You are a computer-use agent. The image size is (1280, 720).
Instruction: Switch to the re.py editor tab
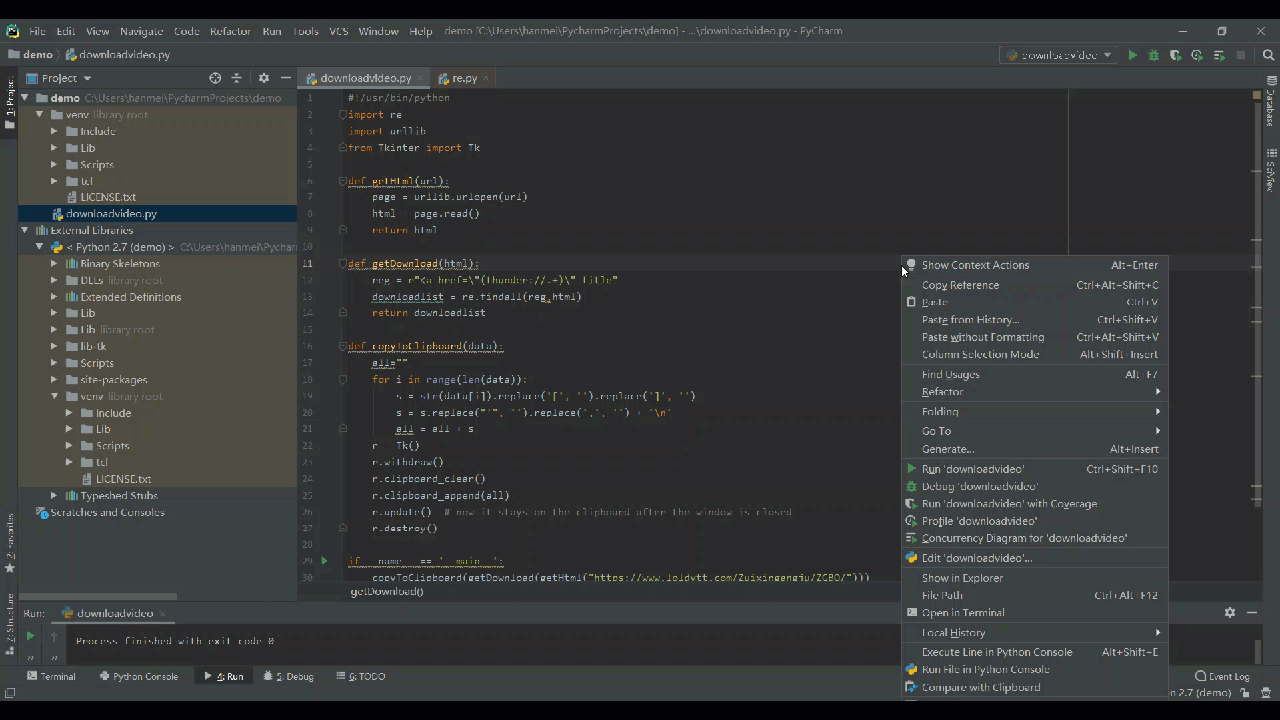point(464,78)
